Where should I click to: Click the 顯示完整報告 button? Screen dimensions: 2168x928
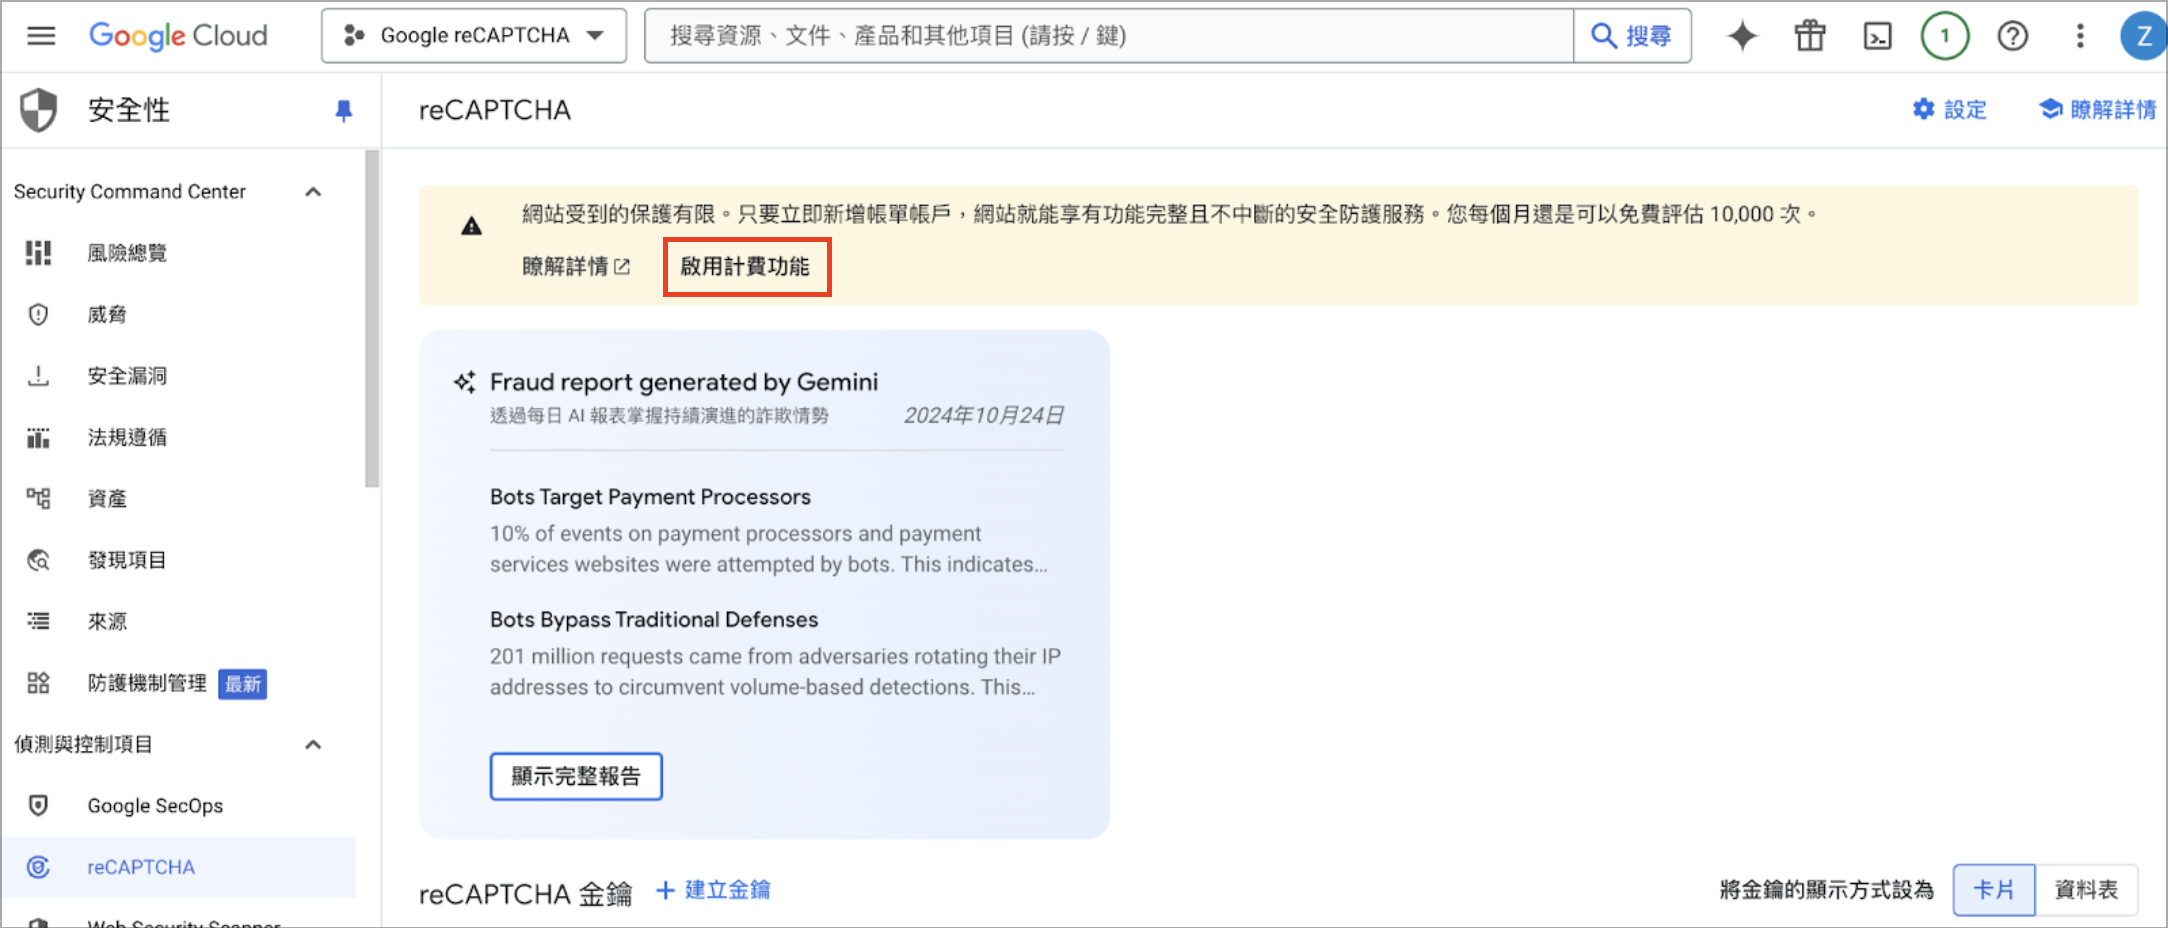pyautogui.click(x=576, y=776)
